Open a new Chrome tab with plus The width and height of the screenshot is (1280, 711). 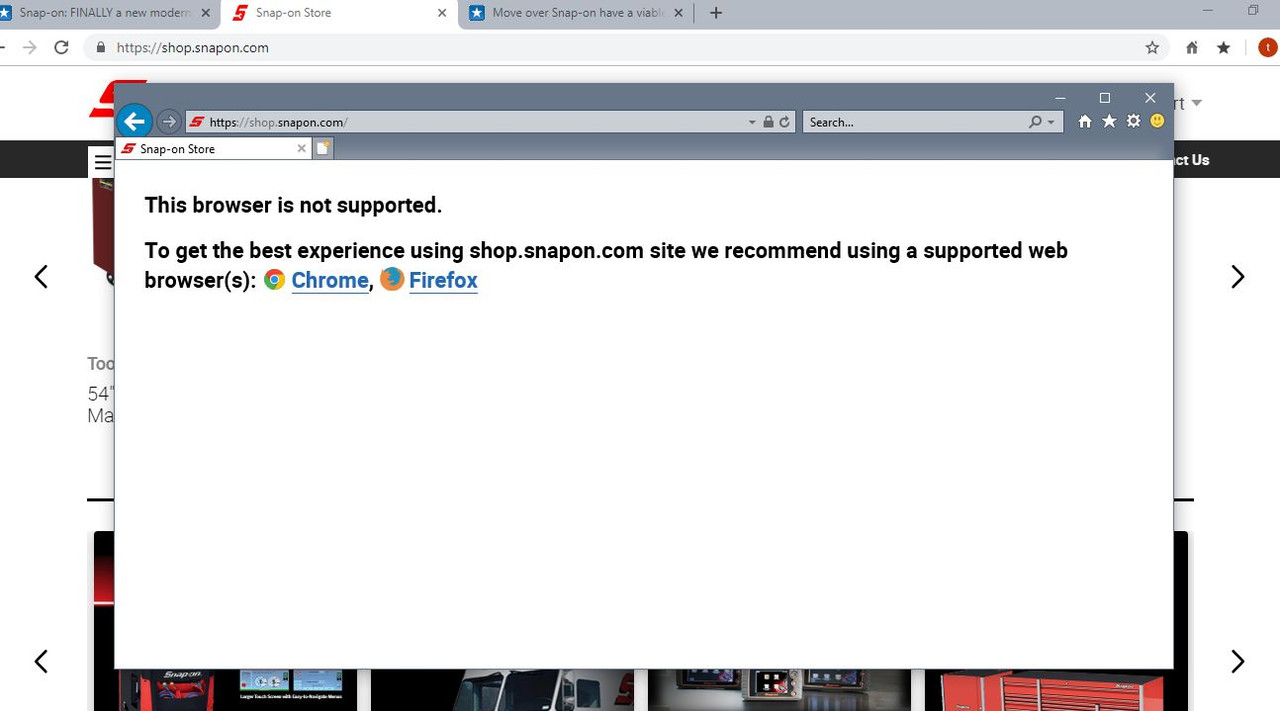click(x=716, y=13)
